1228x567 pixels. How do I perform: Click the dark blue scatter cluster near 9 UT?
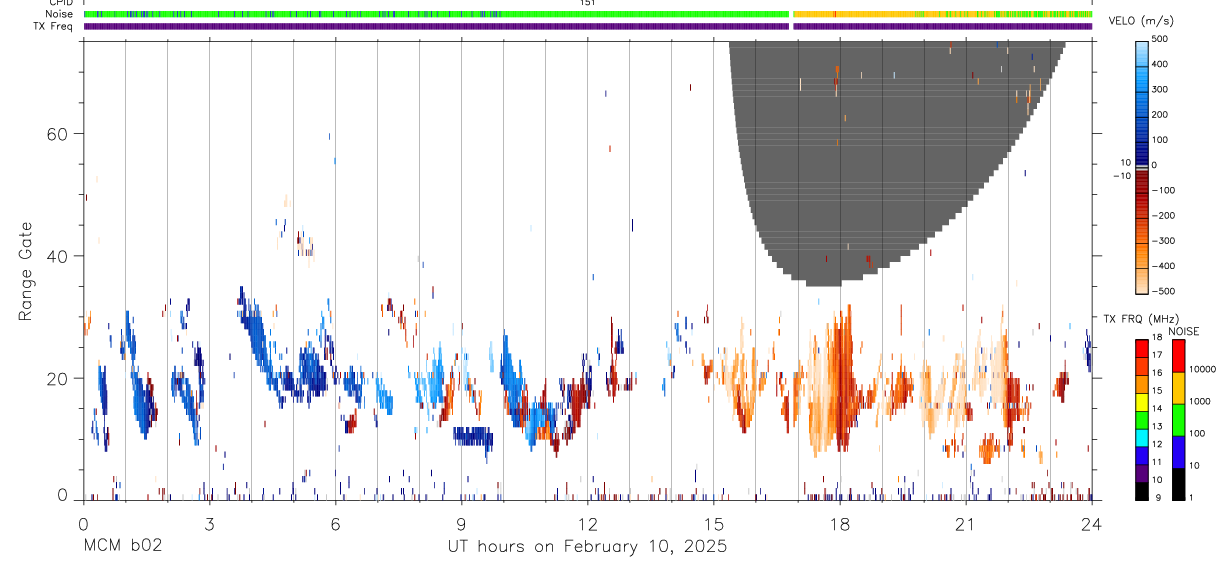pyautogui.click(x=473, y=438)
